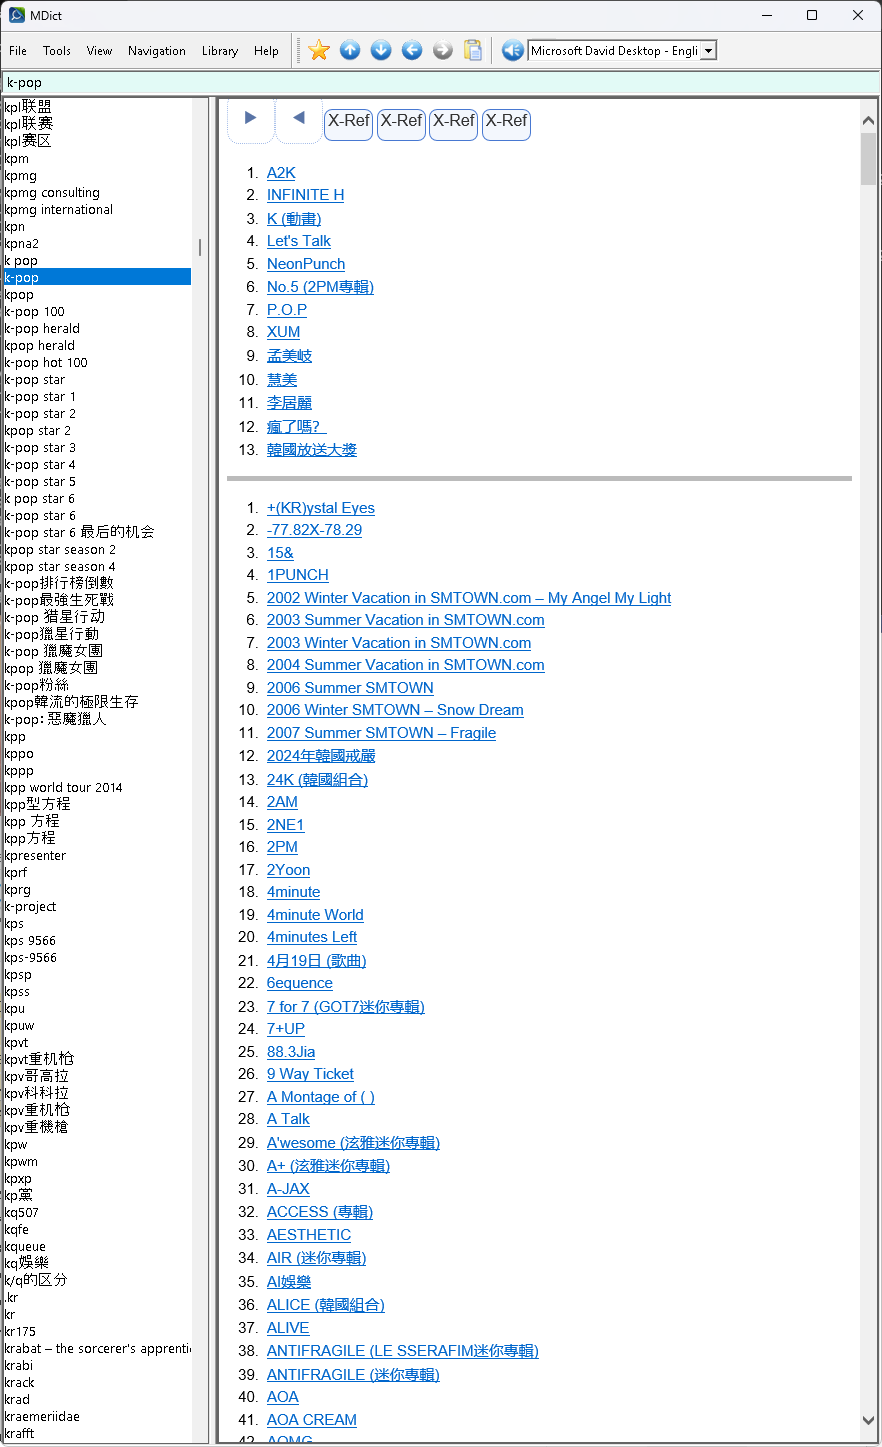Open the Microsoft David voice dropdown
882x1447 pixels.
[x=708, y=51]
